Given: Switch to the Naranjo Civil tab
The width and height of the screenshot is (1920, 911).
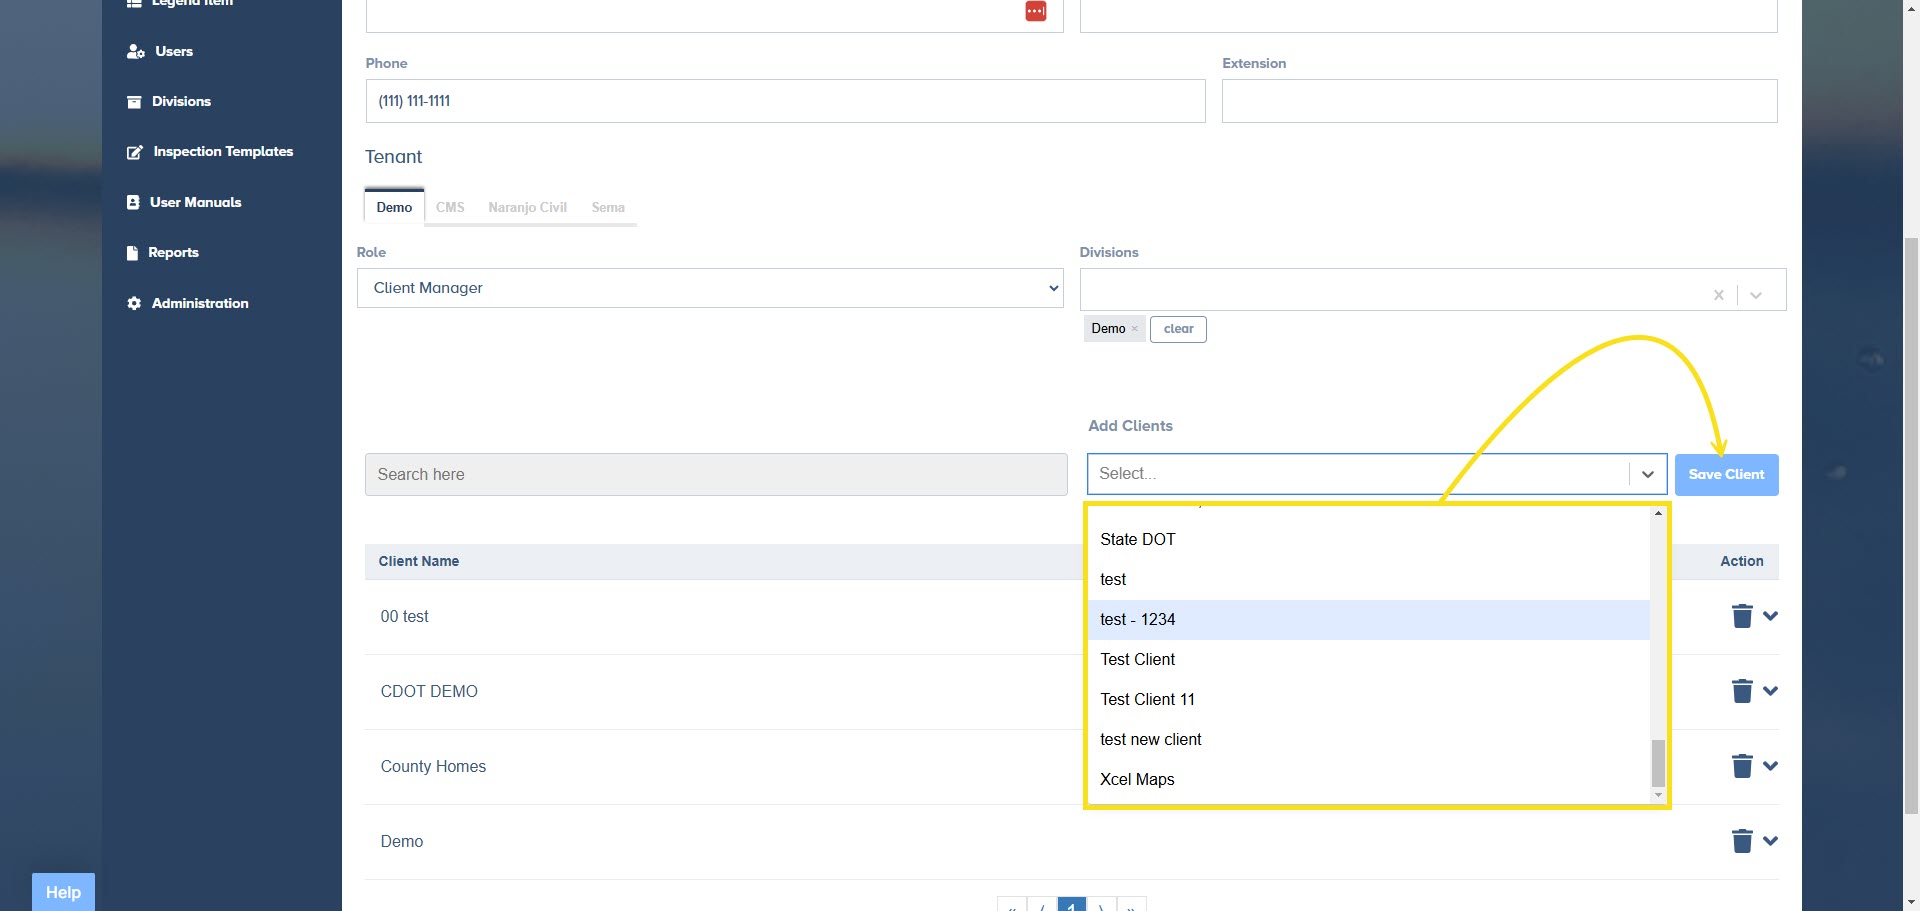Looking at the screenshot, I should [x=527, y=207].
